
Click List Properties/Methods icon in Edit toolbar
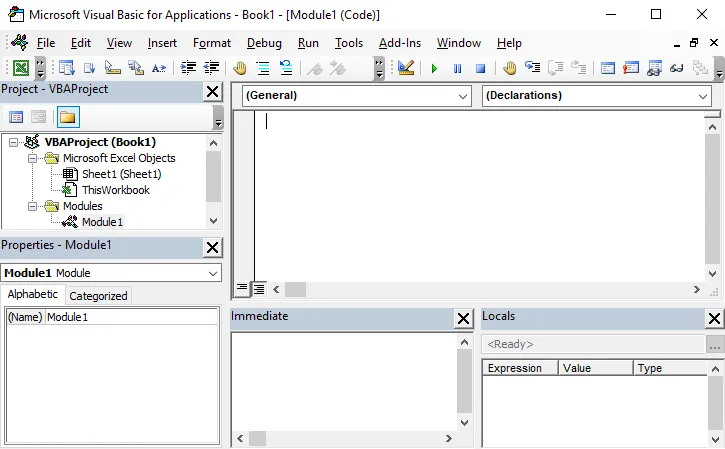click(67, 68)
